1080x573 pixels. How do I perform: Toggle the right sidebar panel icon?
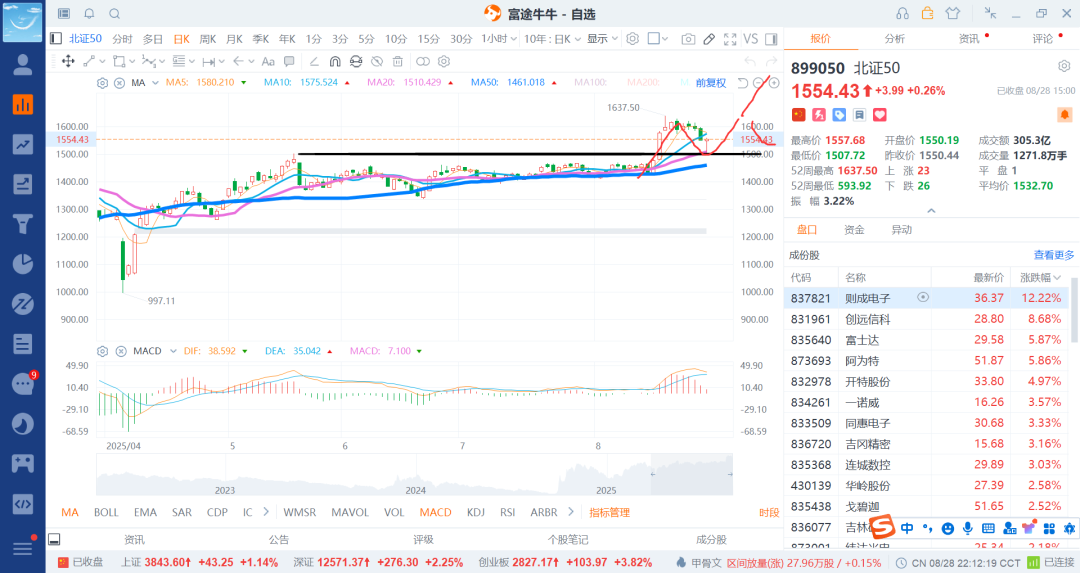[771, 39]
